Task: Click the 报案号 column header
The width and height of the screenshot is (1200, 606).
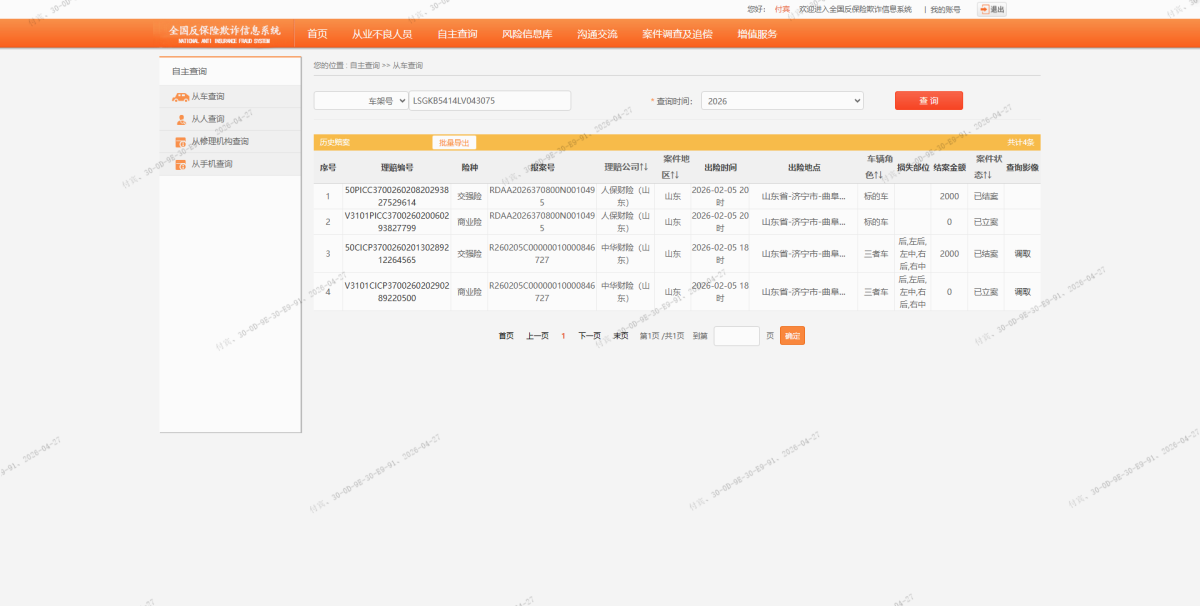Action: click(x=542, y=167)
